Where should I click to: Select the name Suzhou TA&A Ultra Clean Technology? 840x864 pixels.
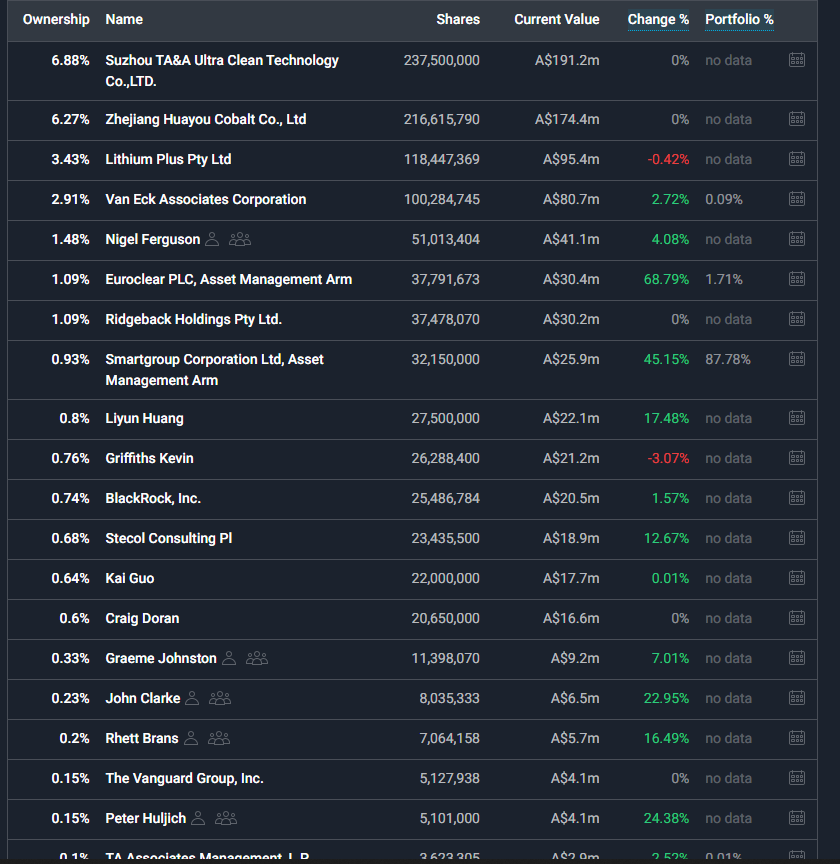click(x=222, y=71)
